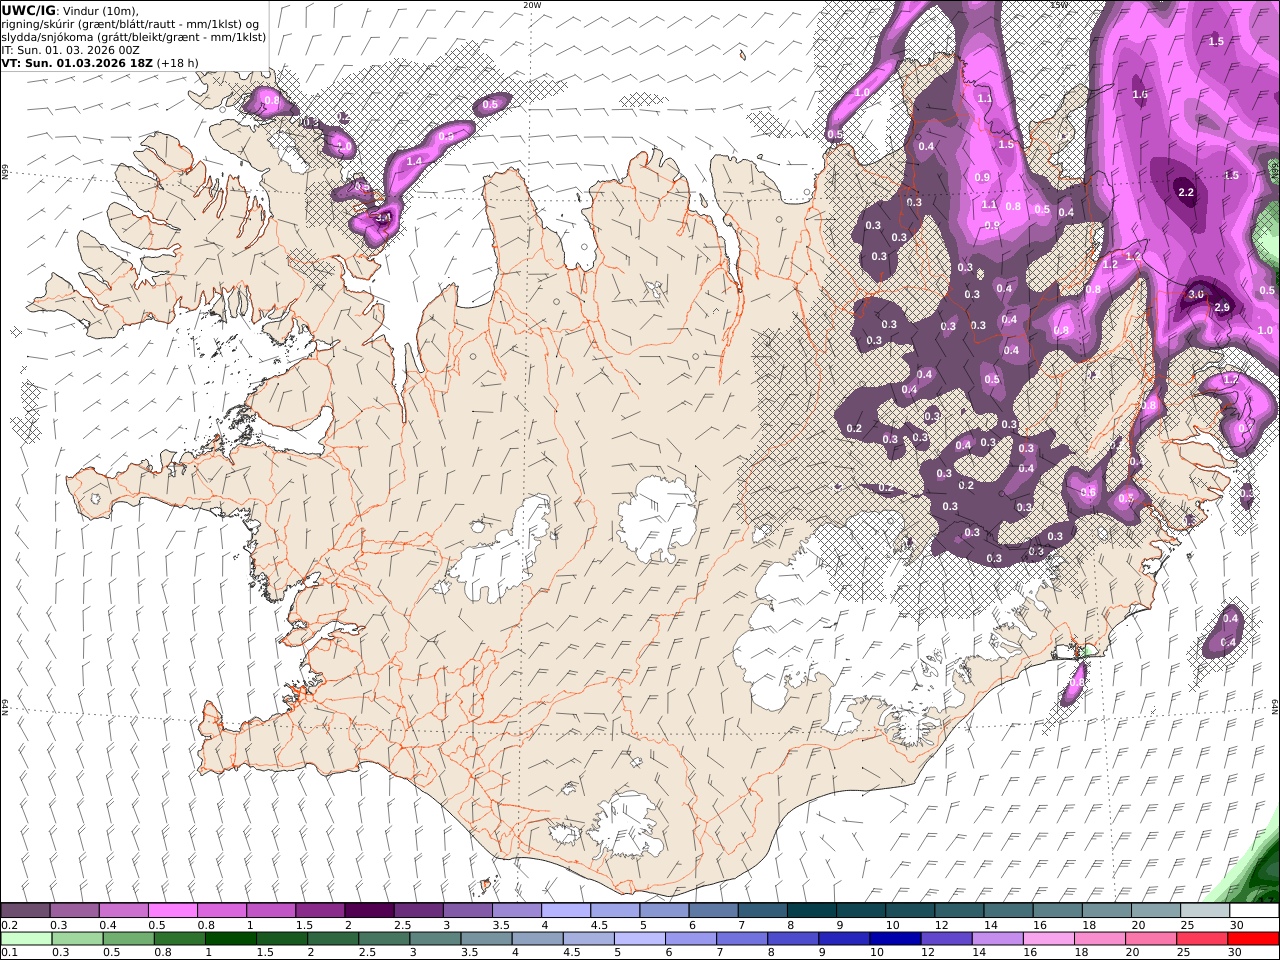This screenshot has width=1280, height=960.
Task: Click the '20W' longitude label at top
Action: pos(532,5)
